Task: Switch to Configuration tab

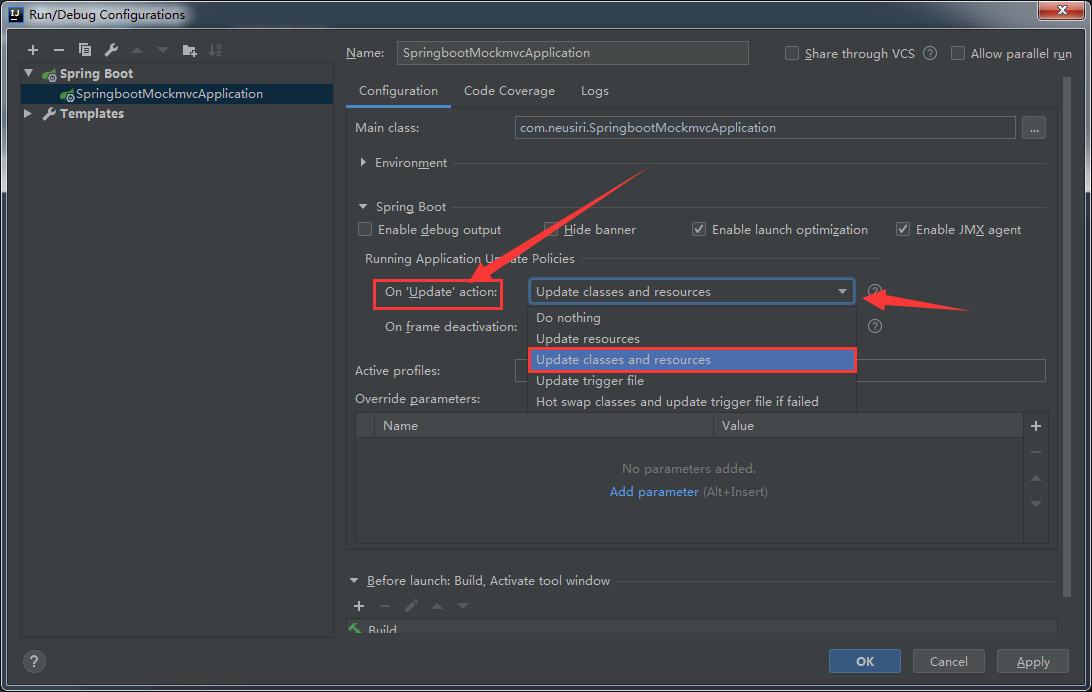Action: click(x=398, y=91)
